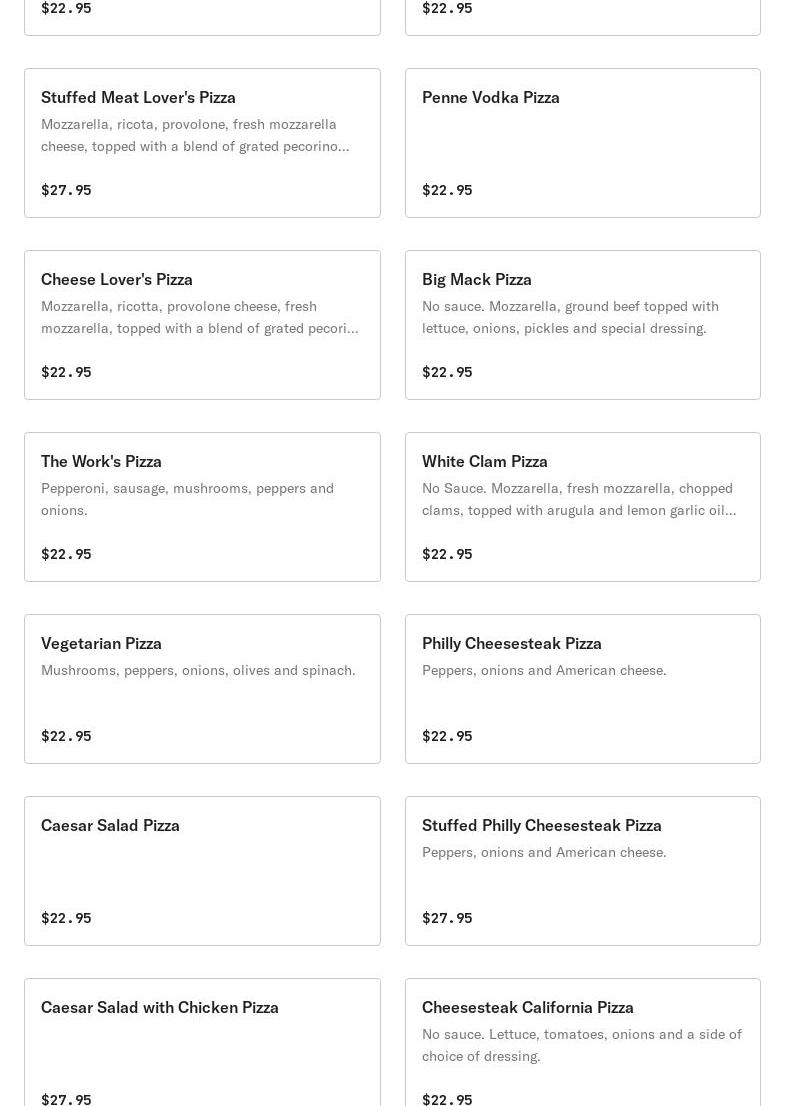Click Cheese Lover's Pizza description text
Image resolution: width=785 pixels, height=1106 pixels.
(x=199, y=317)
